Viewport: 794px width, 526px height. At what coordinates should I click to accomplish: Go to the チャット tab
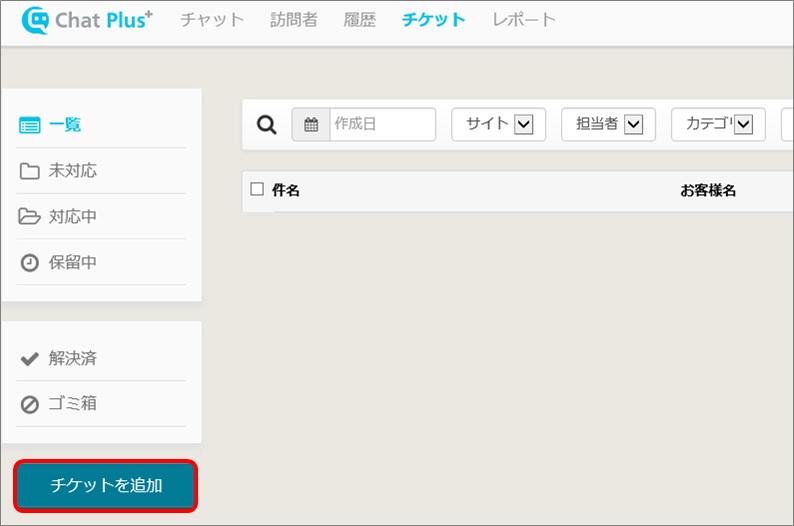pyautogui.click(x=212, y=20)
